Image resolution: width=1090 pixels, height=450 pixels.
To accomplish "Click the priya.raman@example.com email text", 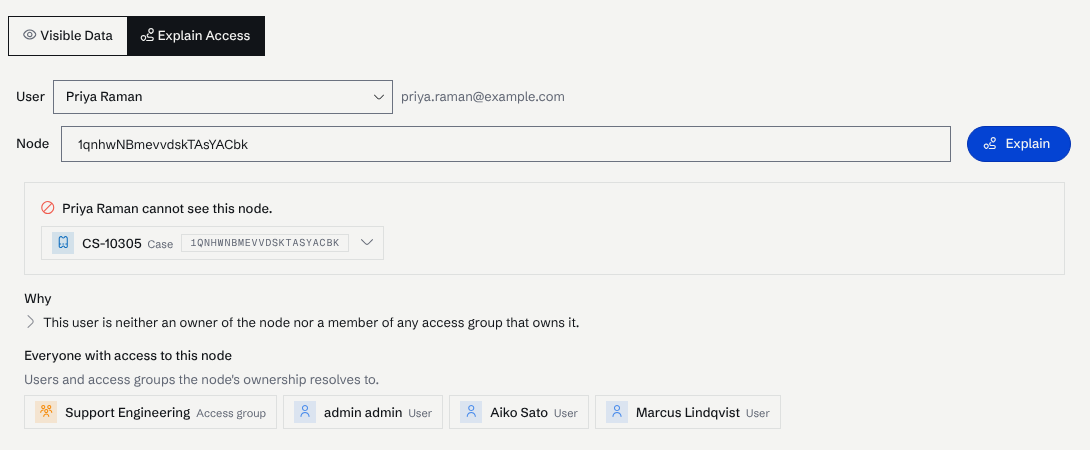I will click(482, 97).
